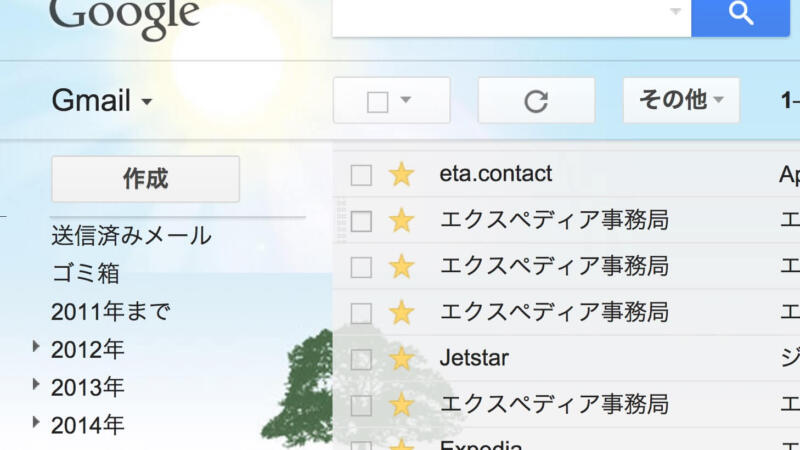The height and width of the screenshot is (450, 800).
Task: Open the 2013年 label
Action: pyautogui.click(x=88, y=387)
